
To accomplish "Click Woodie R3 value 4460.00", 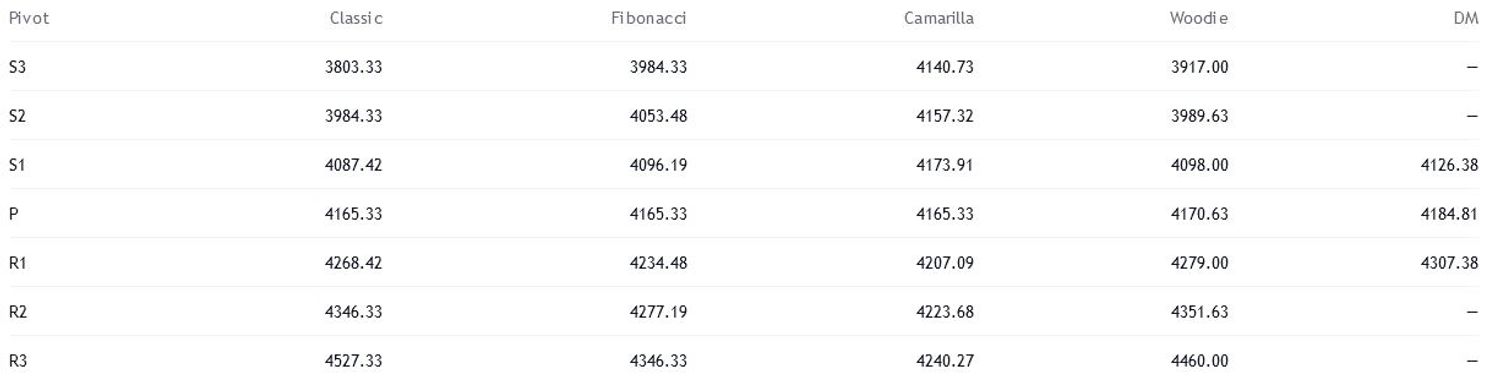I will click(x=1200, y=361).
